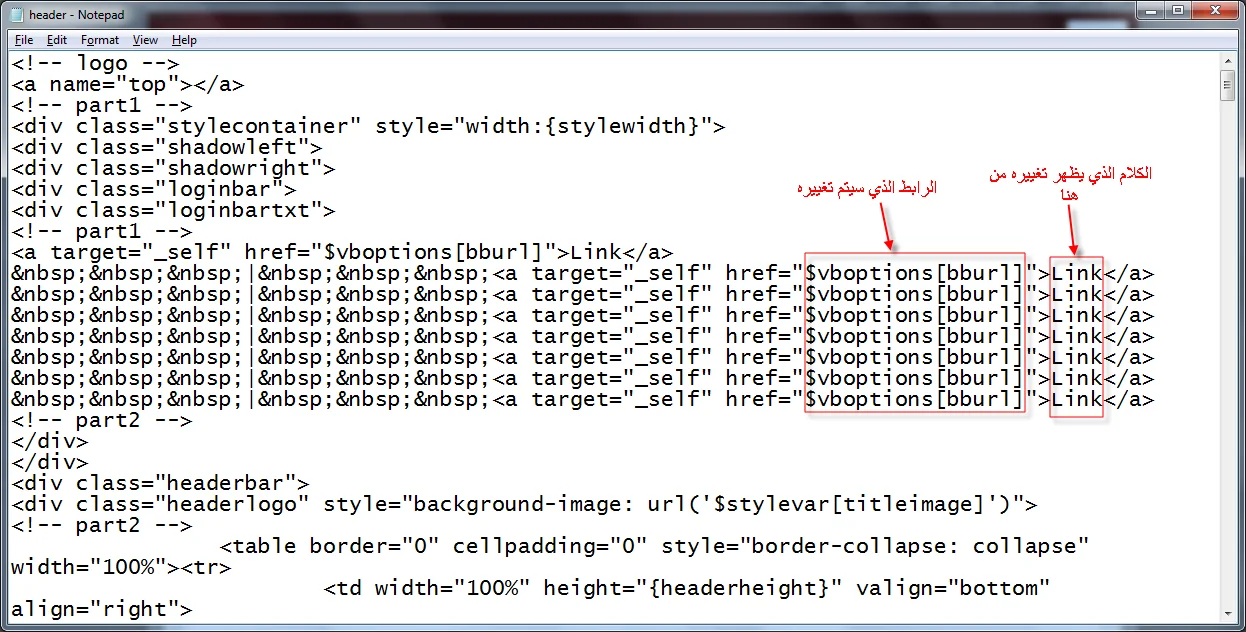Click the headerlogo background-image line
This screenshot has height=632, width=1246.
(x=400, y=503)
